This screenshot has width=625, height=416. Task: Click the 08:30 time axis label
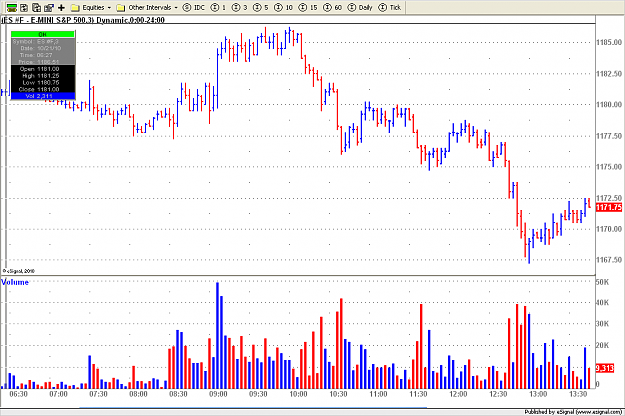(x=178, y=394)
